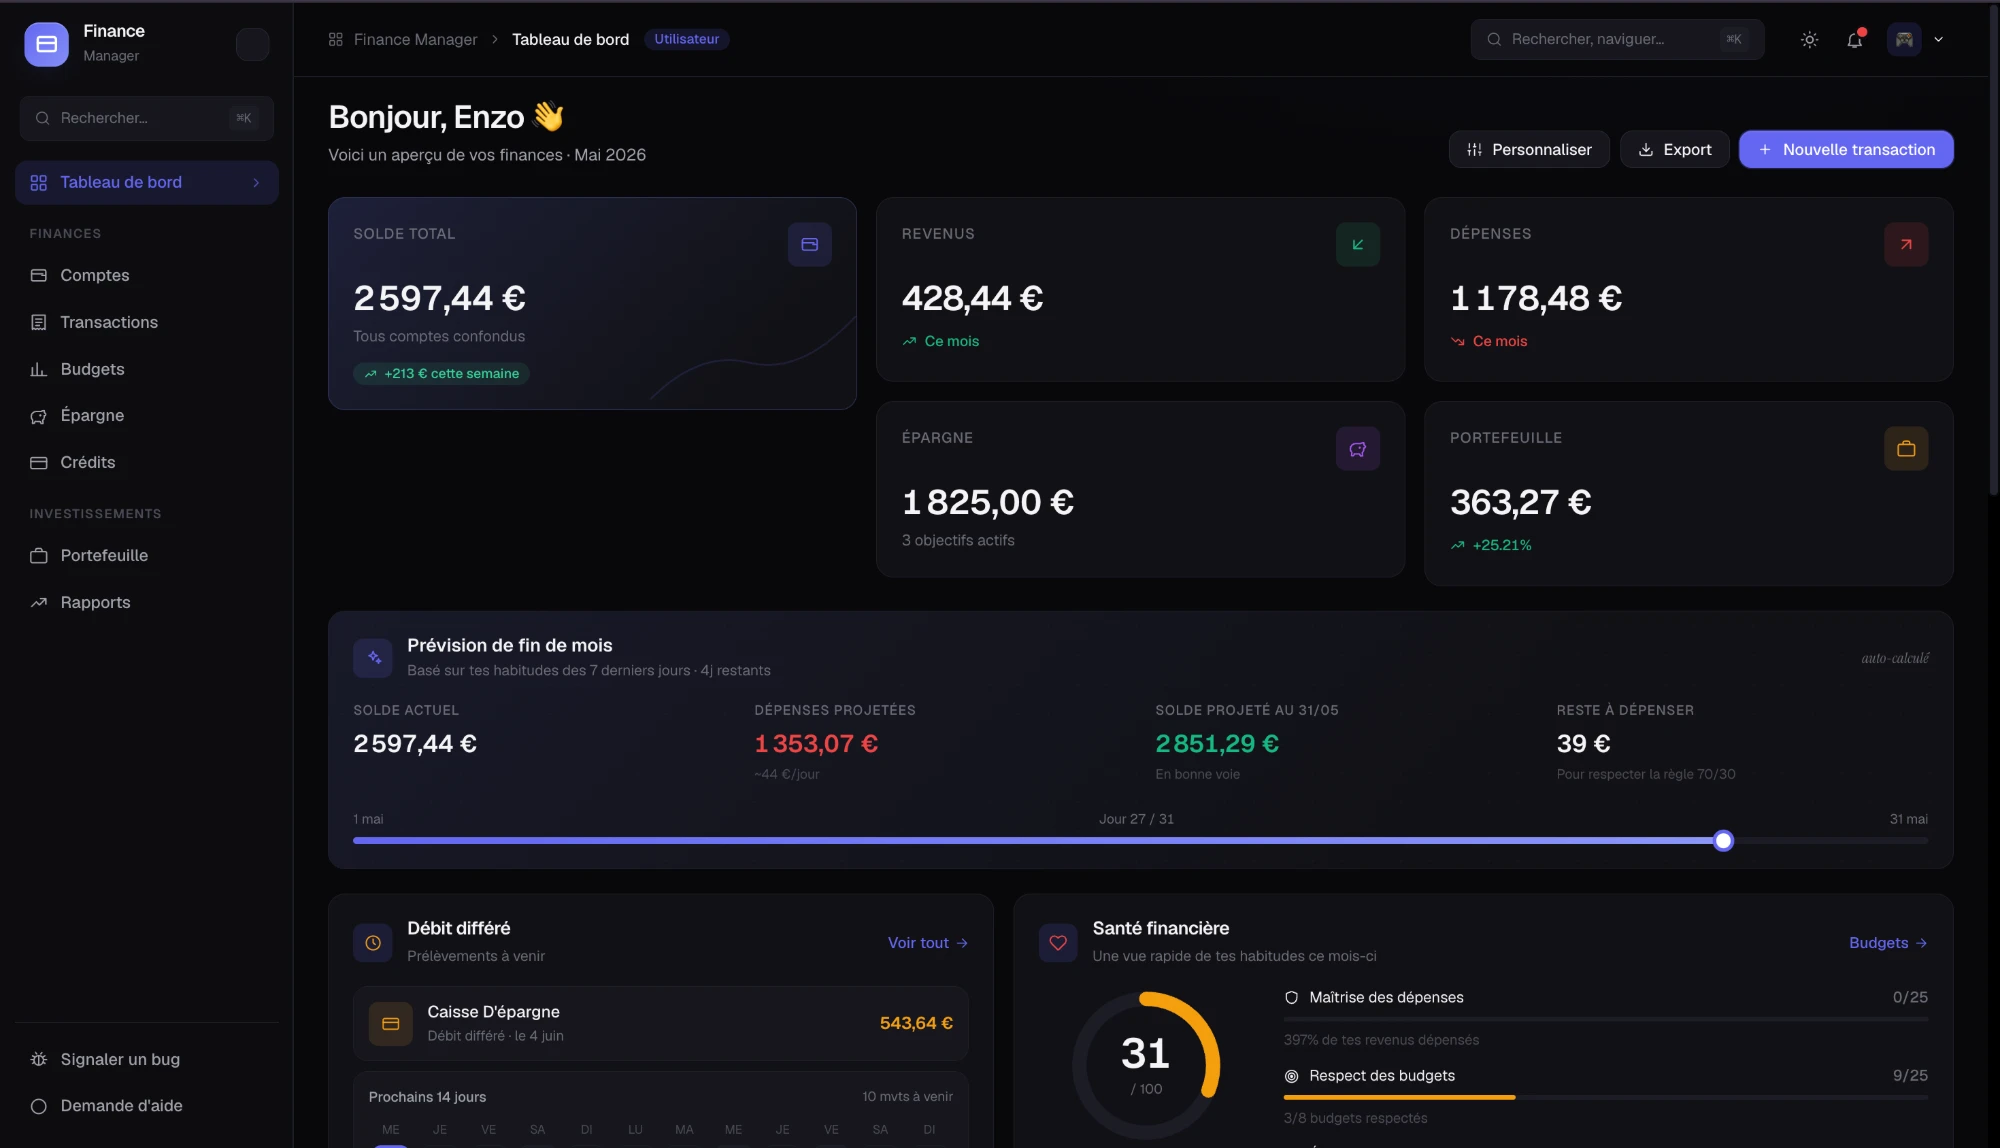2000x1148 pixels.
Task: Open notifications bell icon
Action: click(1855, 40)
